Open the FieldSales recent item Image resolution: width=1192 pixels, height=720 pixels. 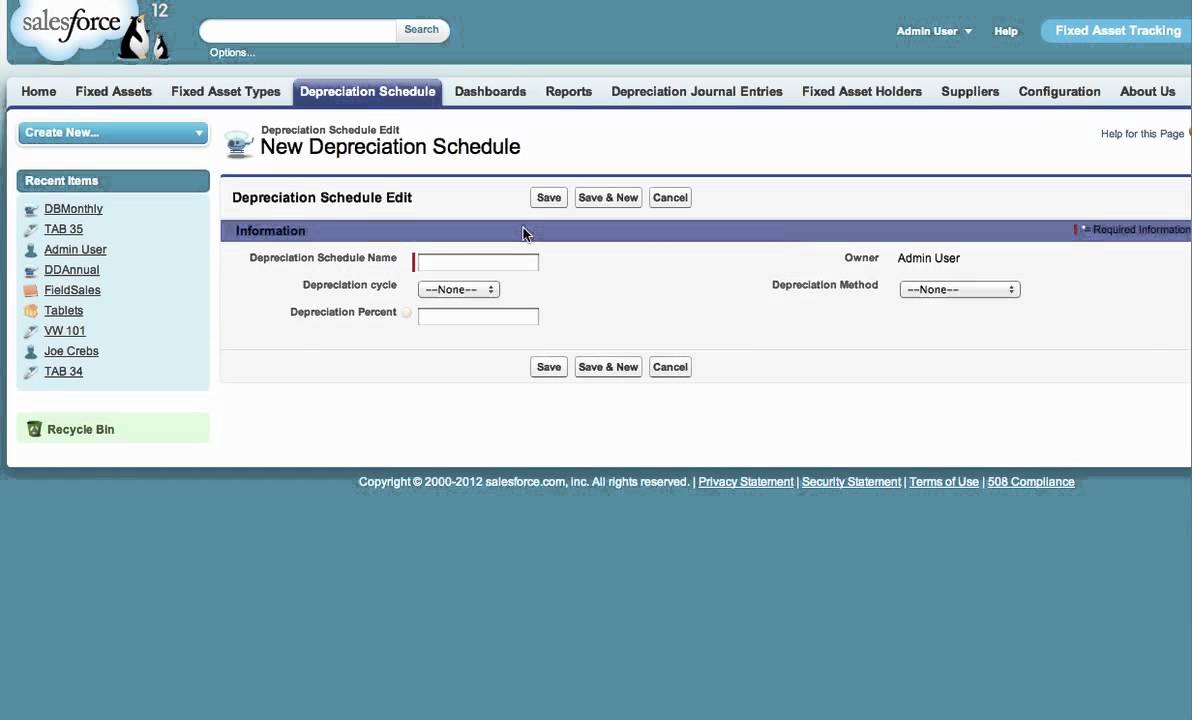pyautogui.click(x=72, y=290)
